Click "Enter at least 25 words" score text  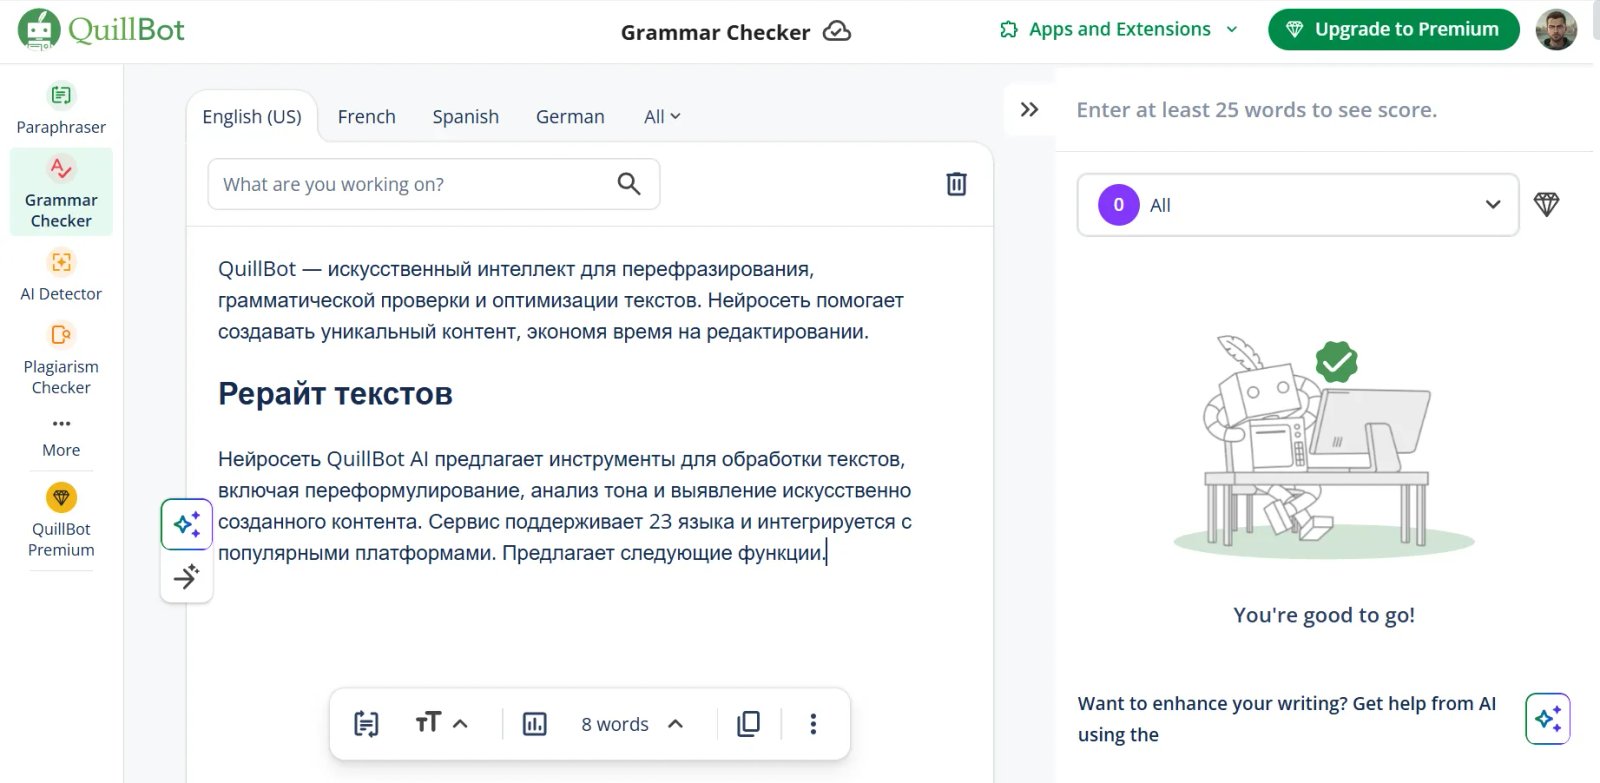(x=1257, y=110)
